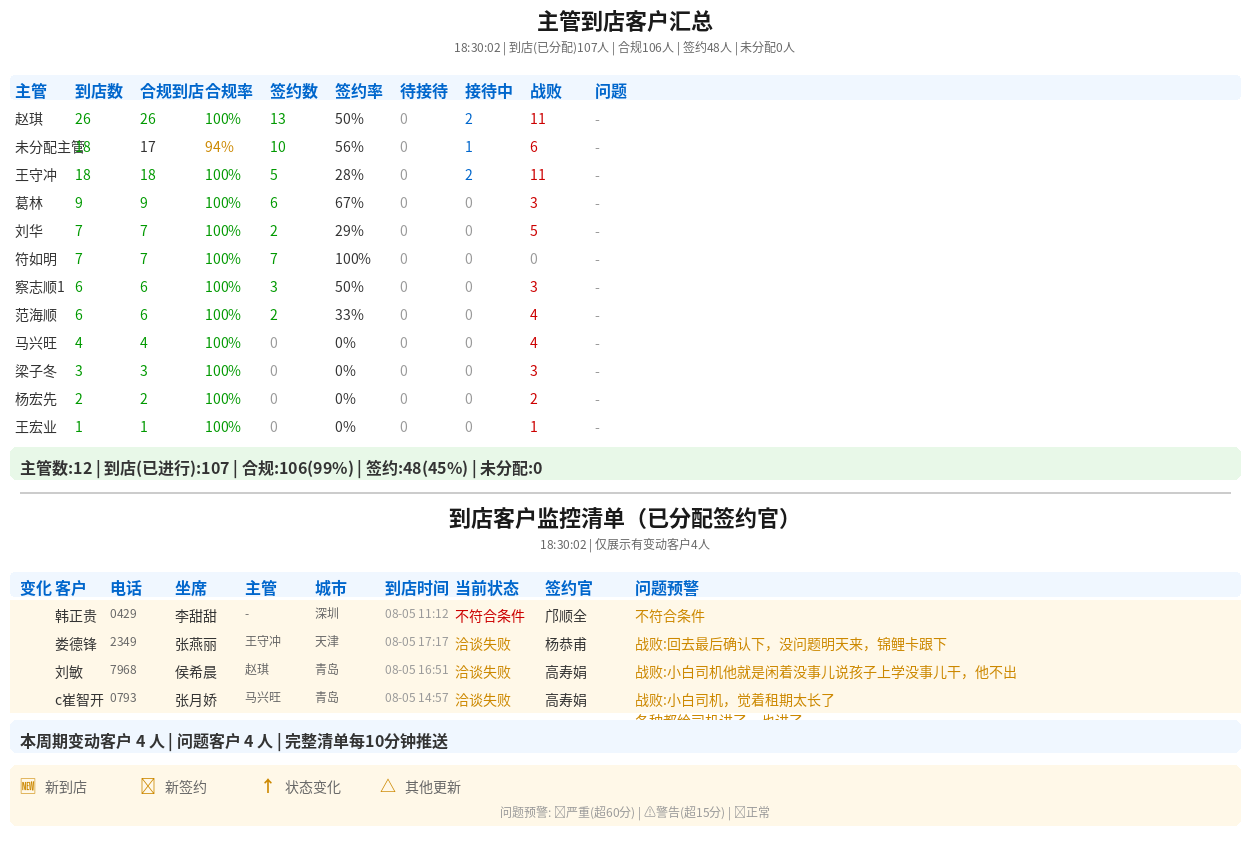This screenshot has width=1250, height=868.
Task: Click the 待接待 column header
Action: pyautogui.click(x=424, y=91)
